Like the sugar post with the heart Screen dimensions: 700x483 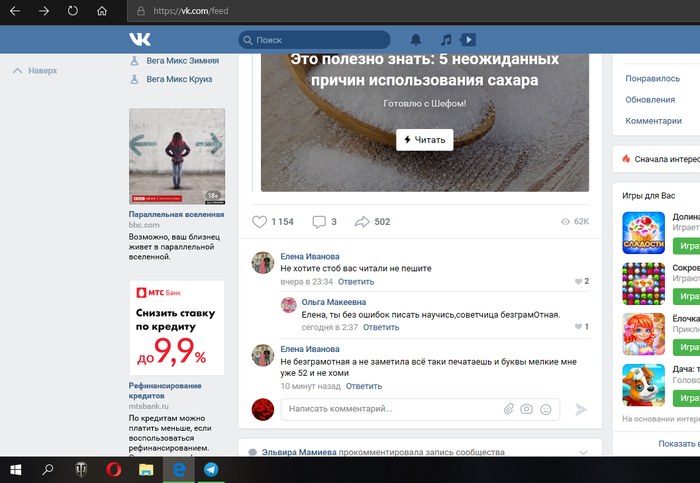point(260,222)
